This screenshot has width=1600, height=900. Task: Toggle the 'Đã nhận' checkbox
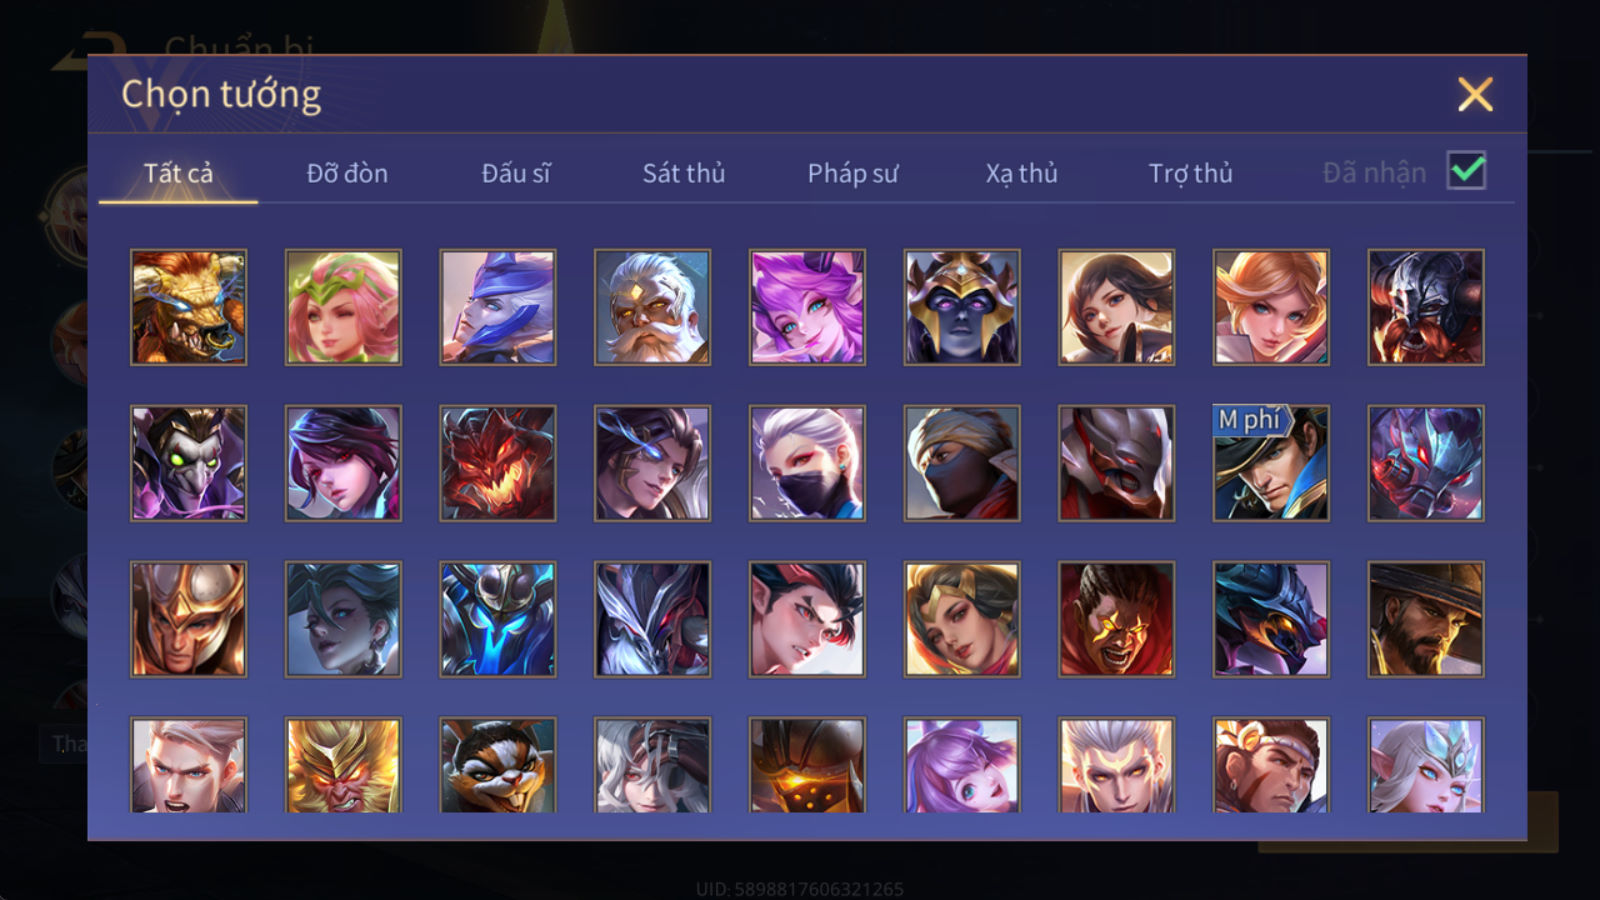coord(1467,171)
